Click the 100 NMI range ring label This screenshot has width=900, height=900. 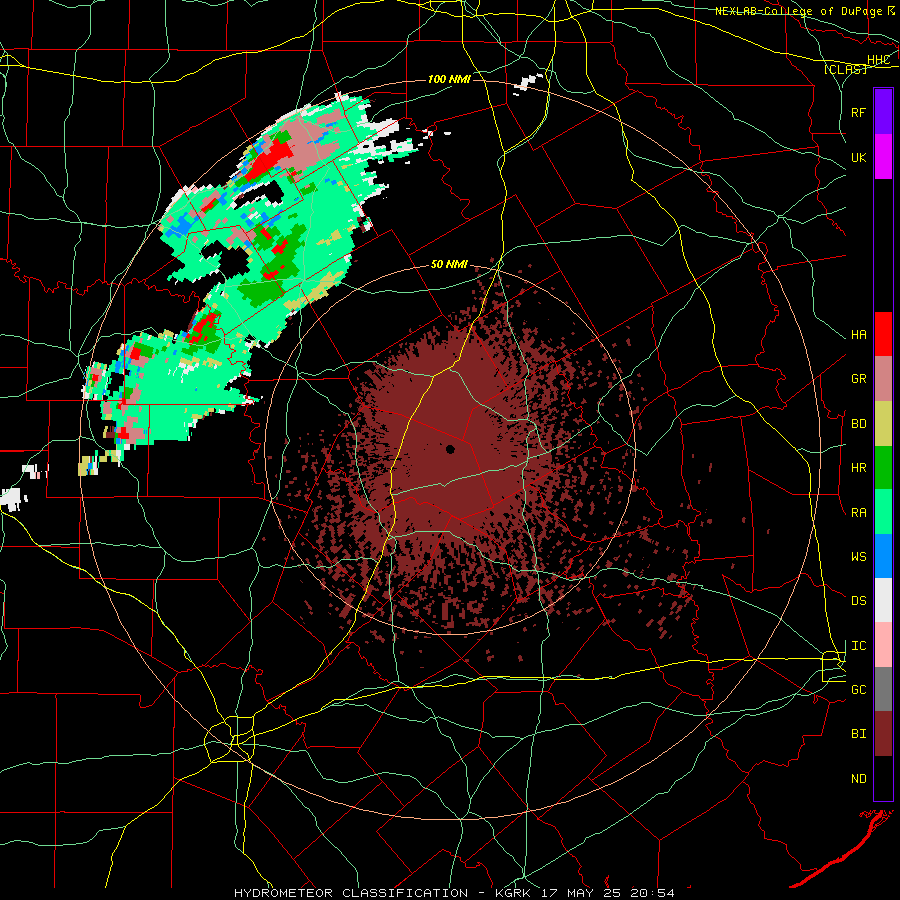pyautogui.click(x=449, y=79)
